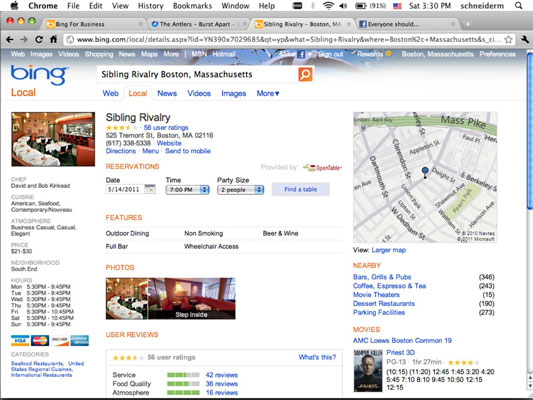This screenshot has height=400, width=533.
Task: Select the News search tab
Action: (167, 93)
